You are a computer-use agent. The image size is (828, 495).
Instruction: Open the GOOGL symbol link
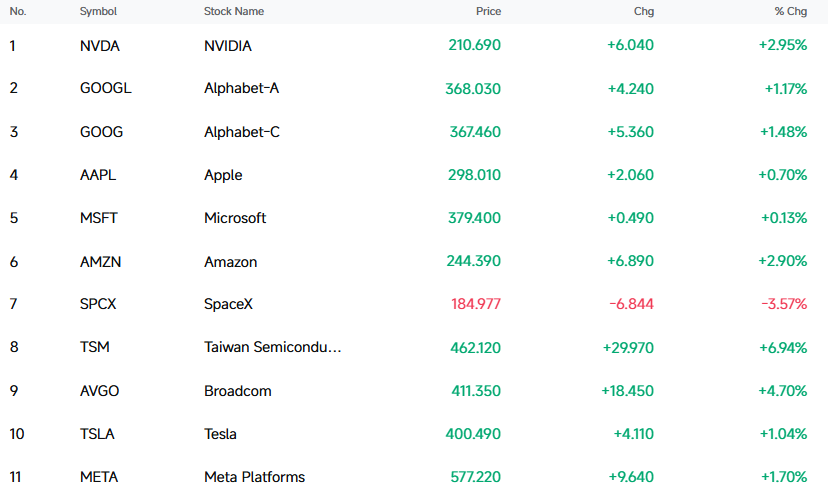tap(106, 88)
